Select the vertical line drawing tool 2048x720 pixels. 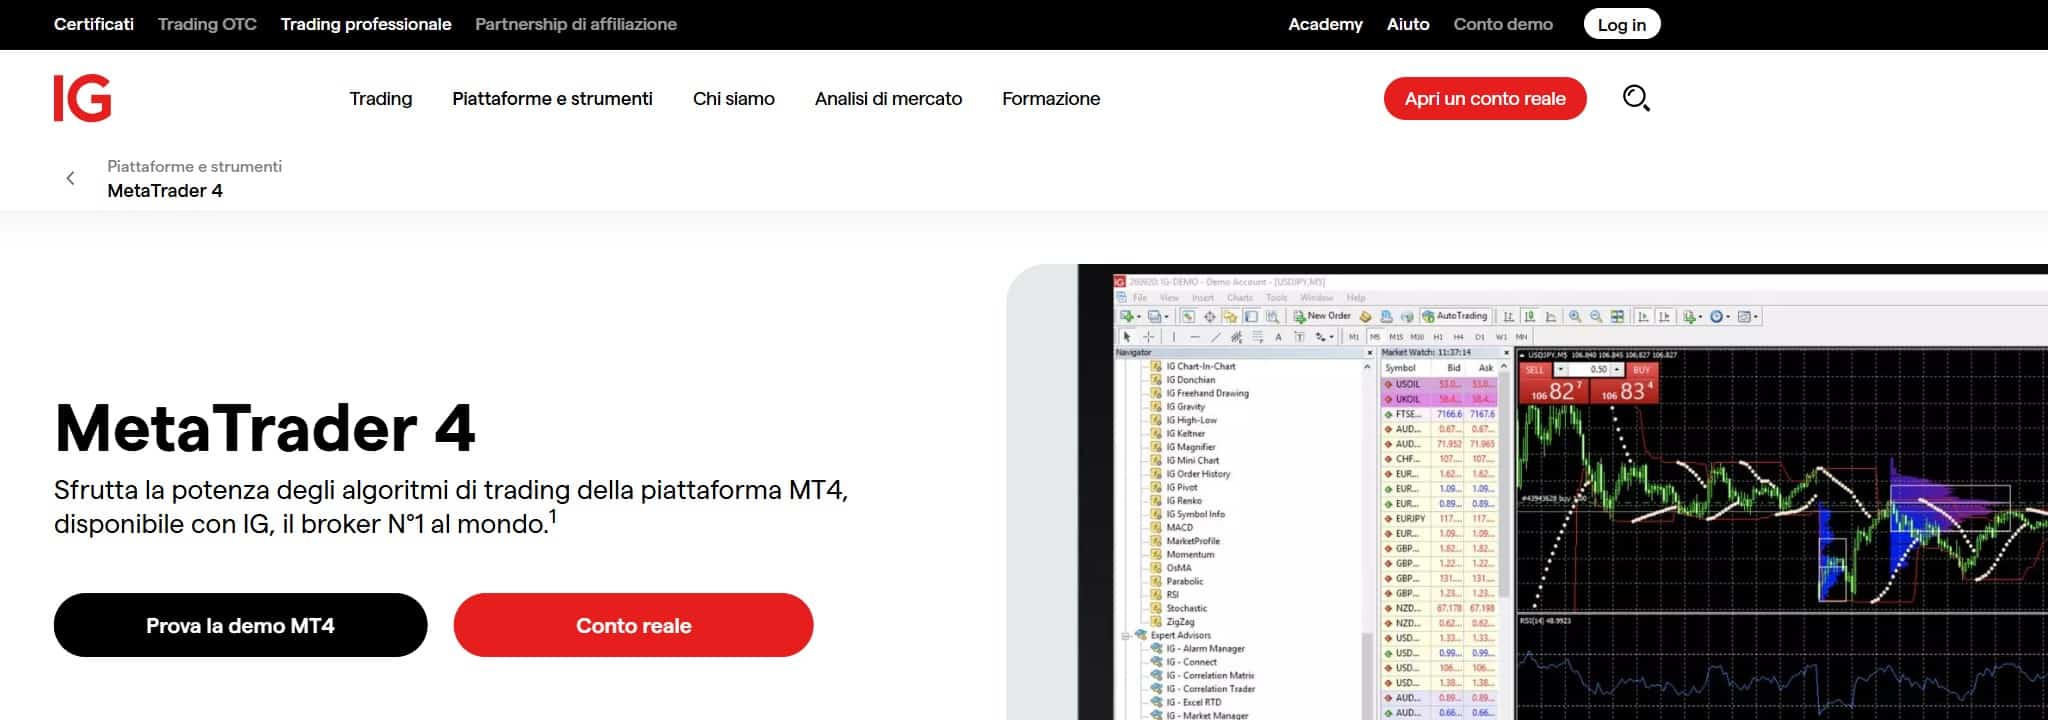1174,337
